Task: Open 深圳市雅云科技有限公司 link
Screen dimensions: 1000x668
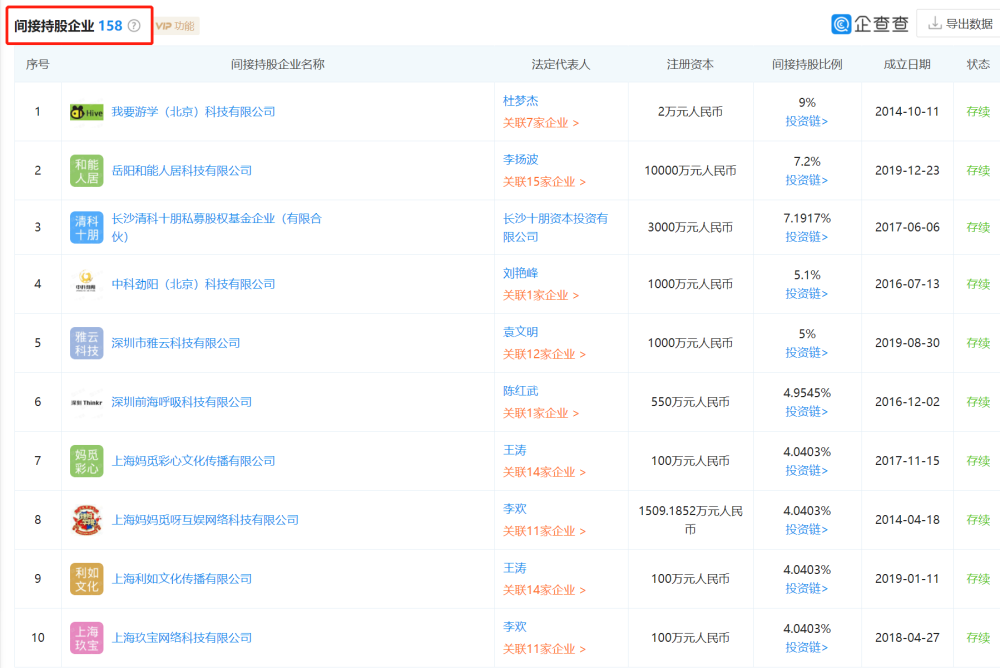Action: (176, 343)
